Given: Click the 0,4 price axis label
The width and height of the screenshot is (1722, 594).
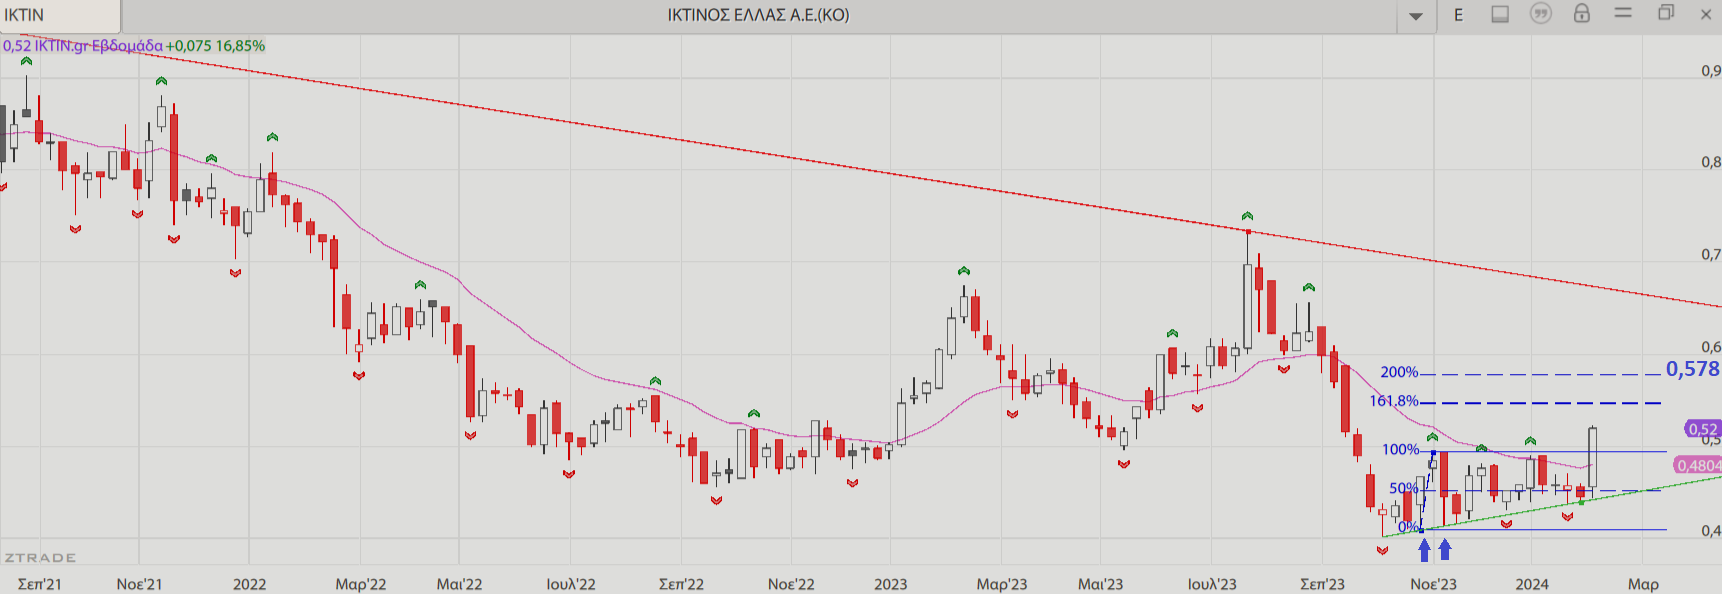Looking at the screenshot, I should pyautogui.click(x=1711, y=531).
